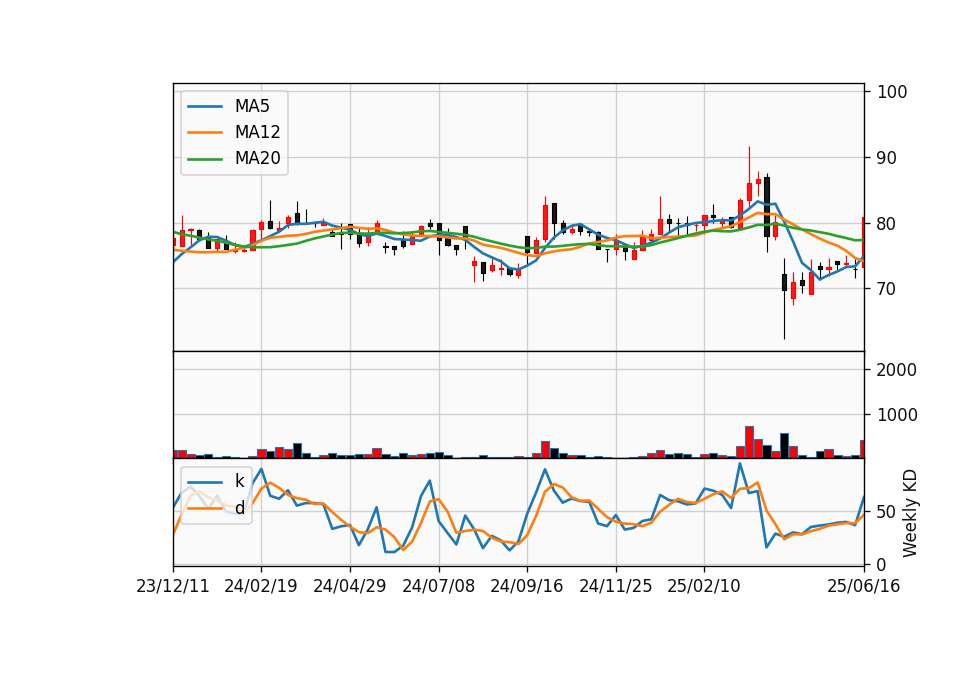Click the MA12 legend label
This screenshot has height=690, width=960.
pyautogui.click(x=257, y=132)
